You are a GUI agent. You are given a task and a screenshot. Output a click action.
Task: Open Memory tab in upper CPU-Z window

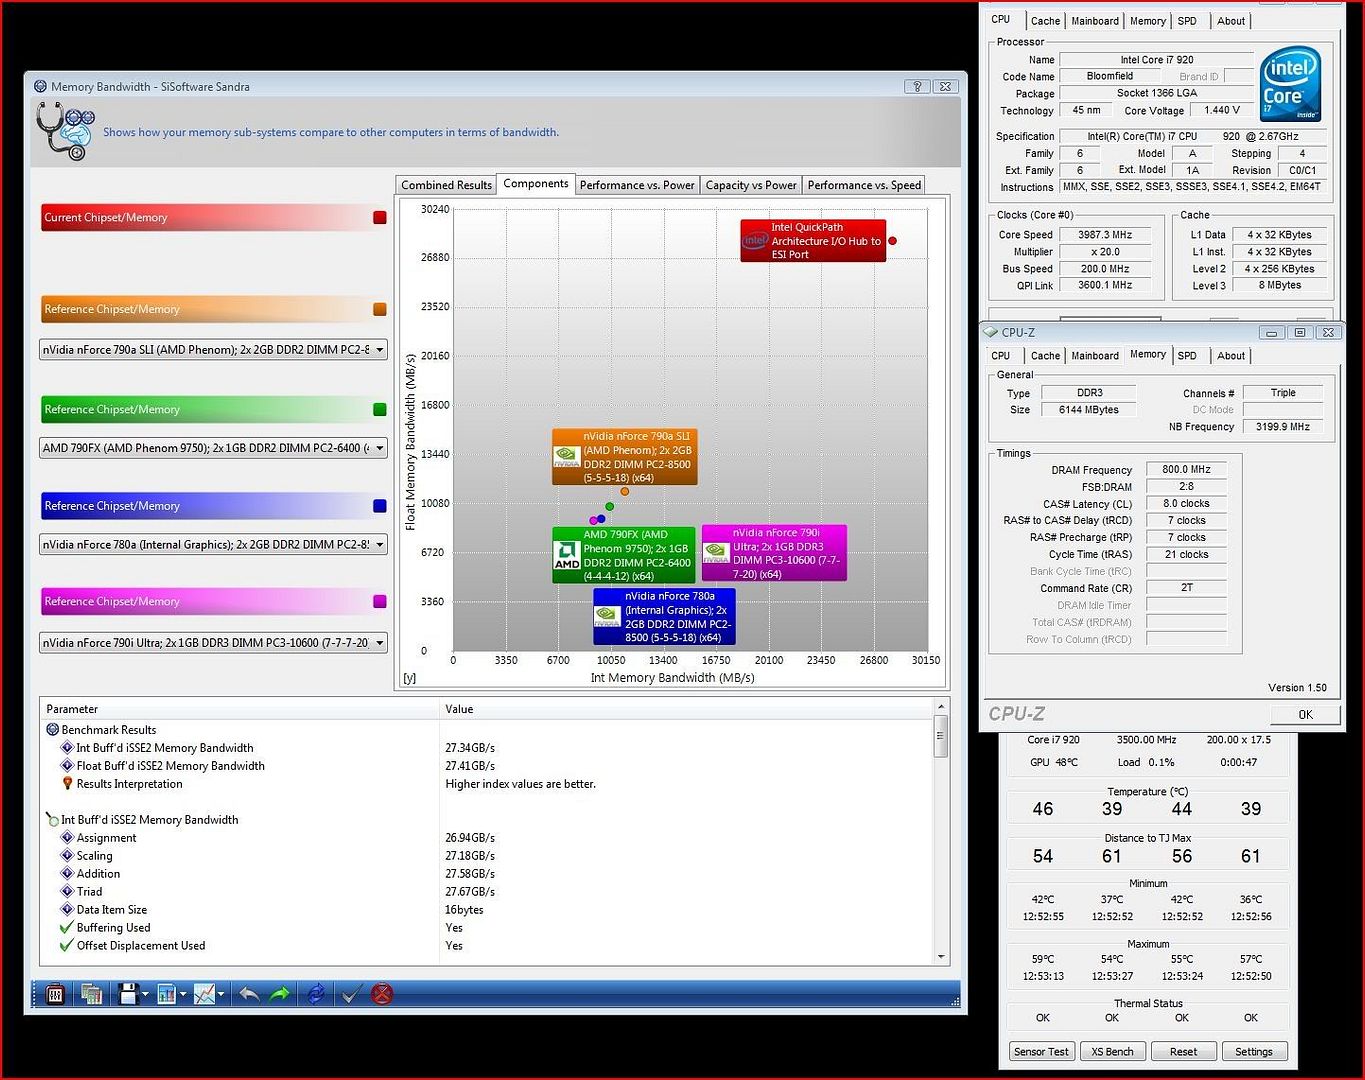1148,21
